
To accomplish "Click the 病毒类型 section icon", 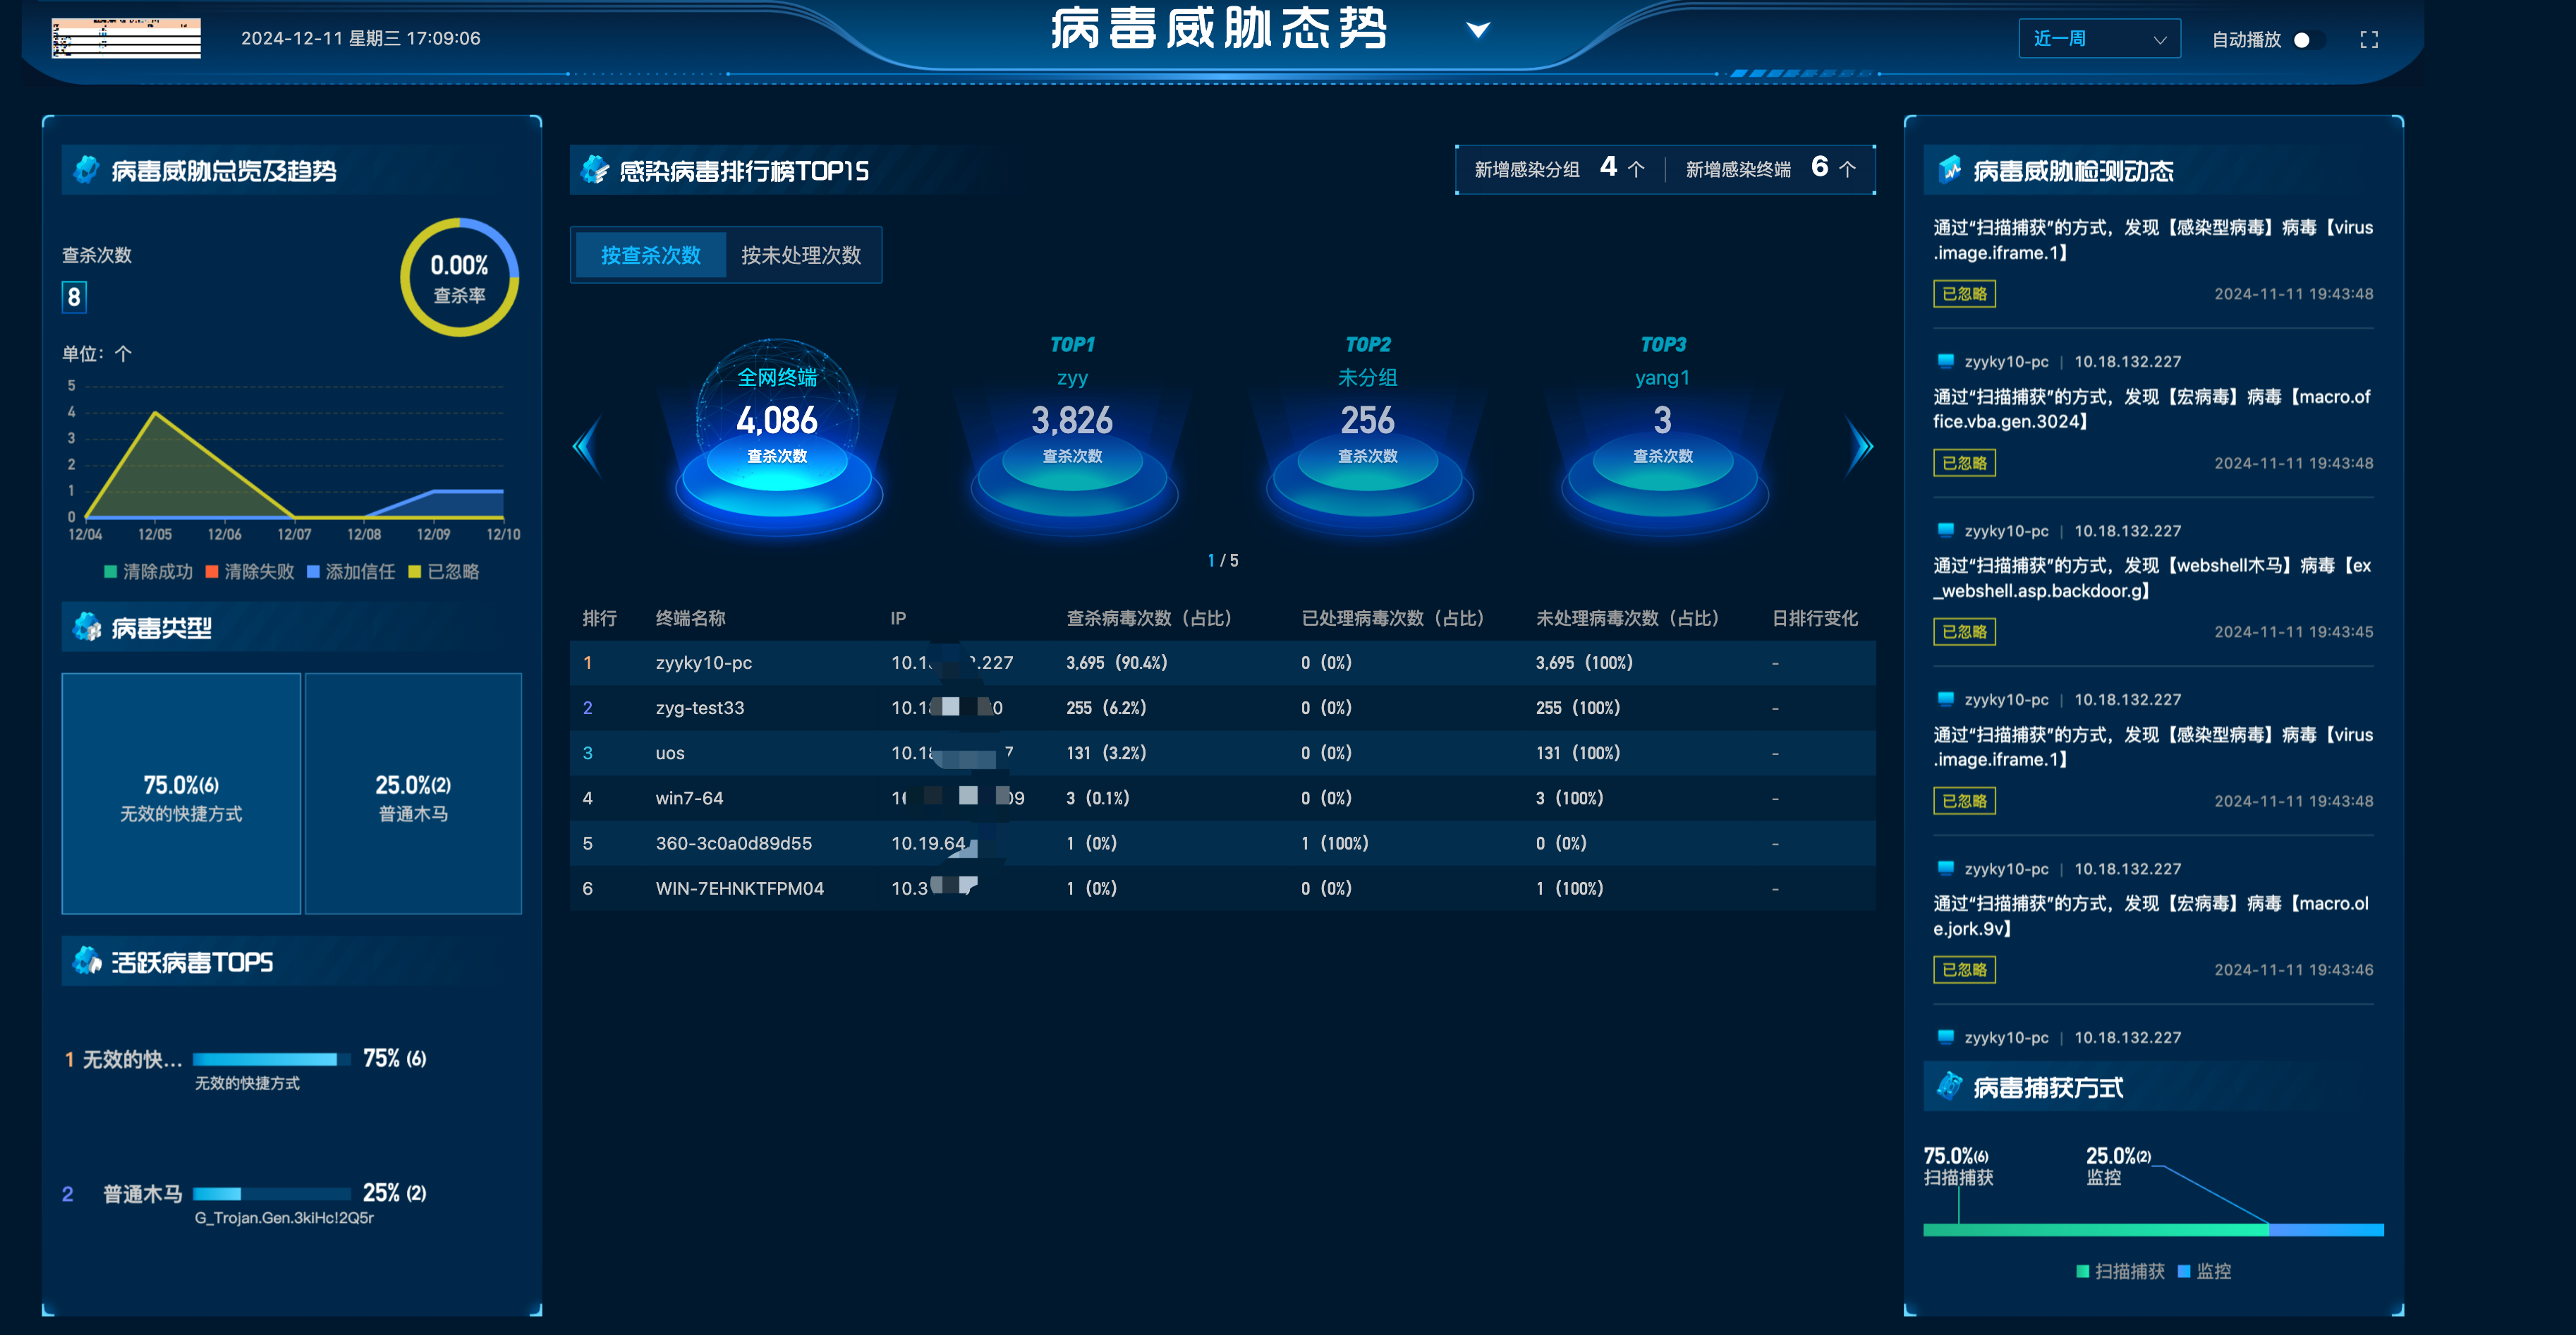I will tap(87, 627).
